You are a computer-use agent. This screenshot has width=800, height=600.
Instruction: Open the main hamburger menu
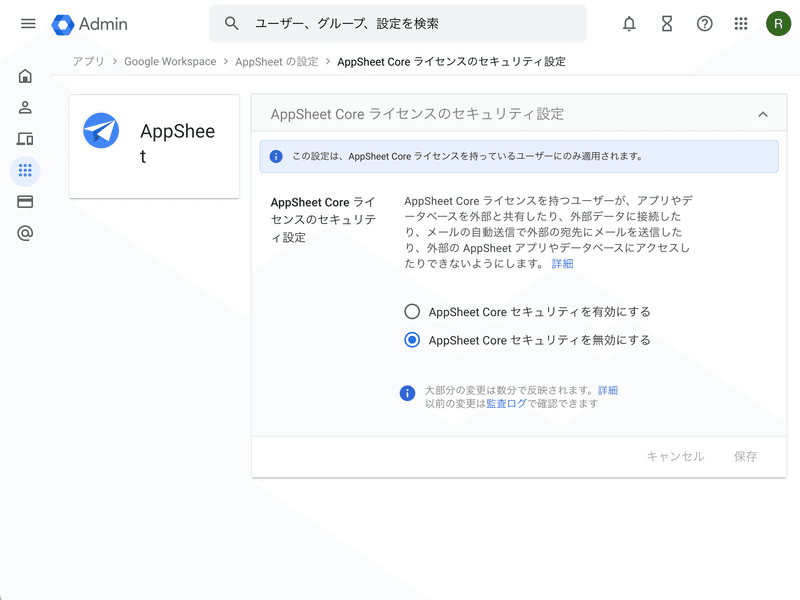(28, 23)
